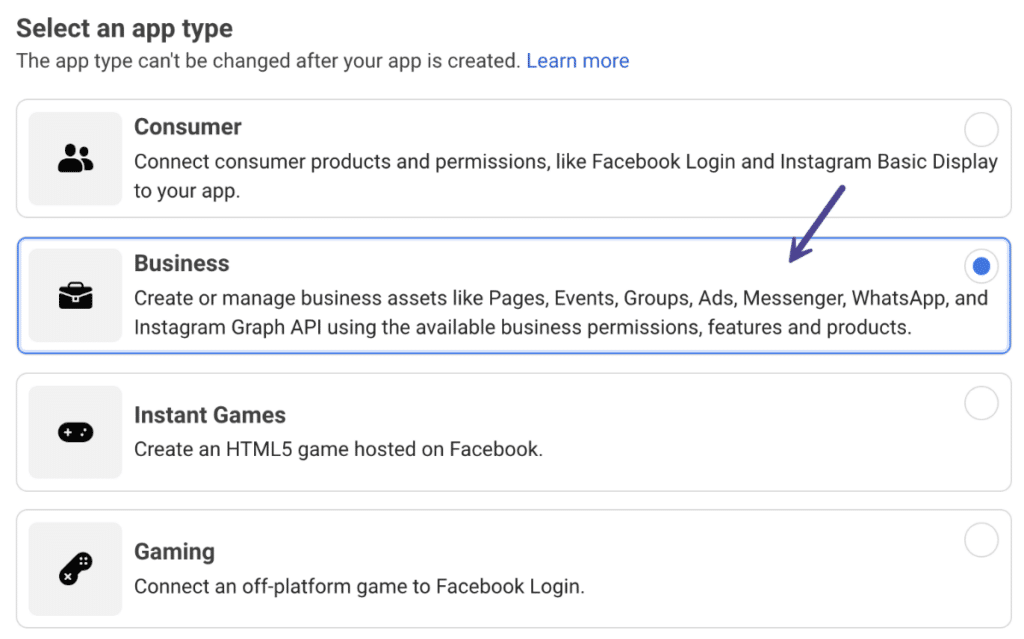Click the purple arrow annotation
Image resolution: width=1024 pixels, height=639 pixels.
point(817,224)
